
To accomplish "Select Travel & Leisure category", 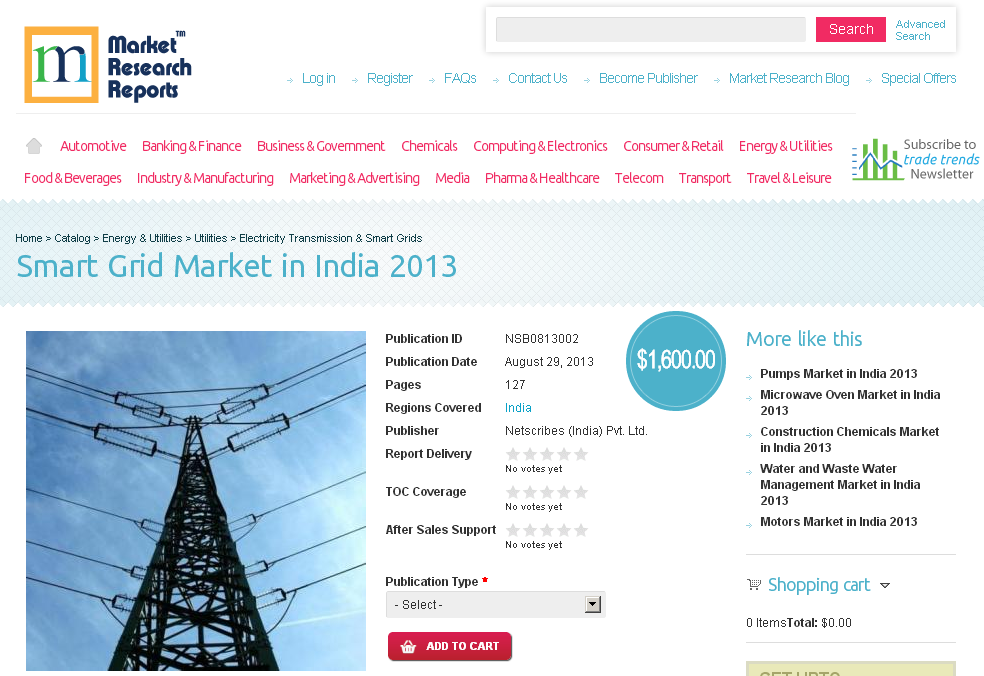I will (789, 178).
